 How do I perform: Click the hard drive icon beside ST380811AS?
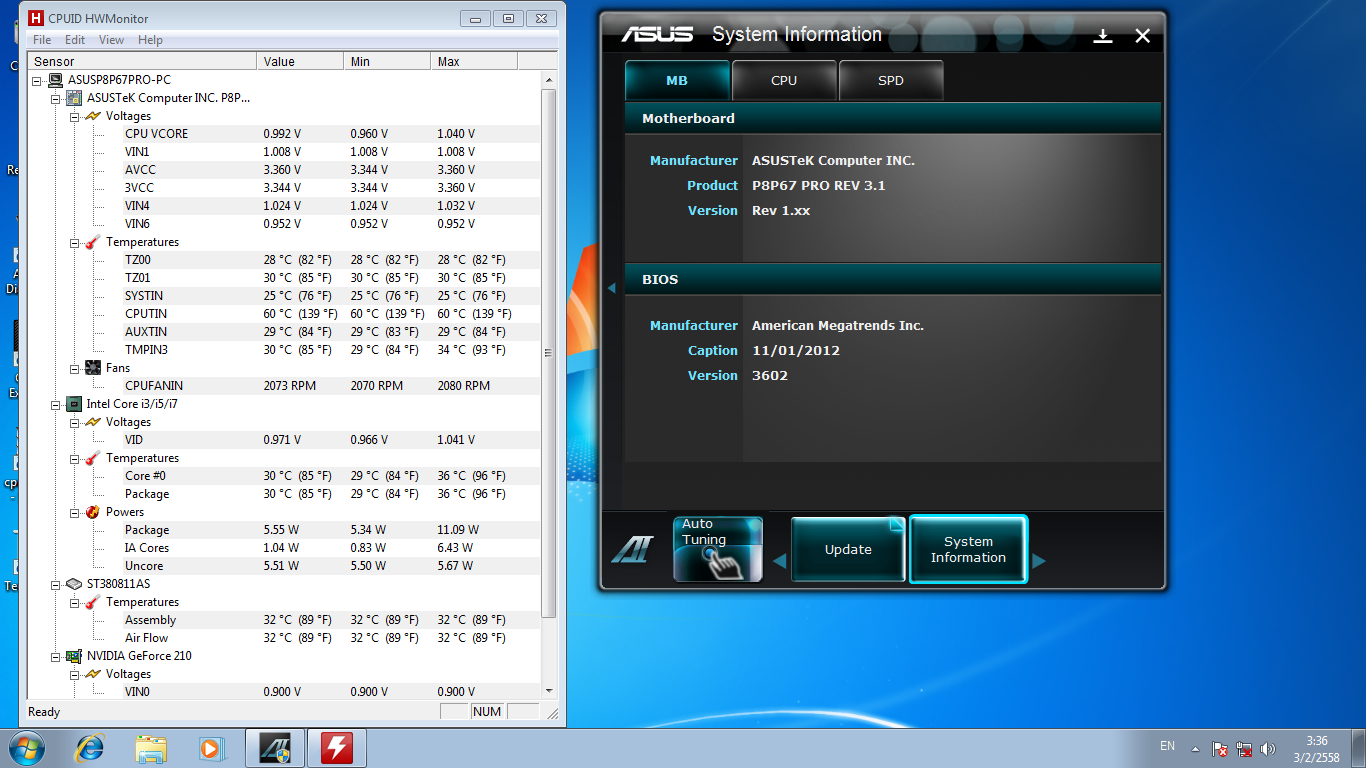pos(74,584)
